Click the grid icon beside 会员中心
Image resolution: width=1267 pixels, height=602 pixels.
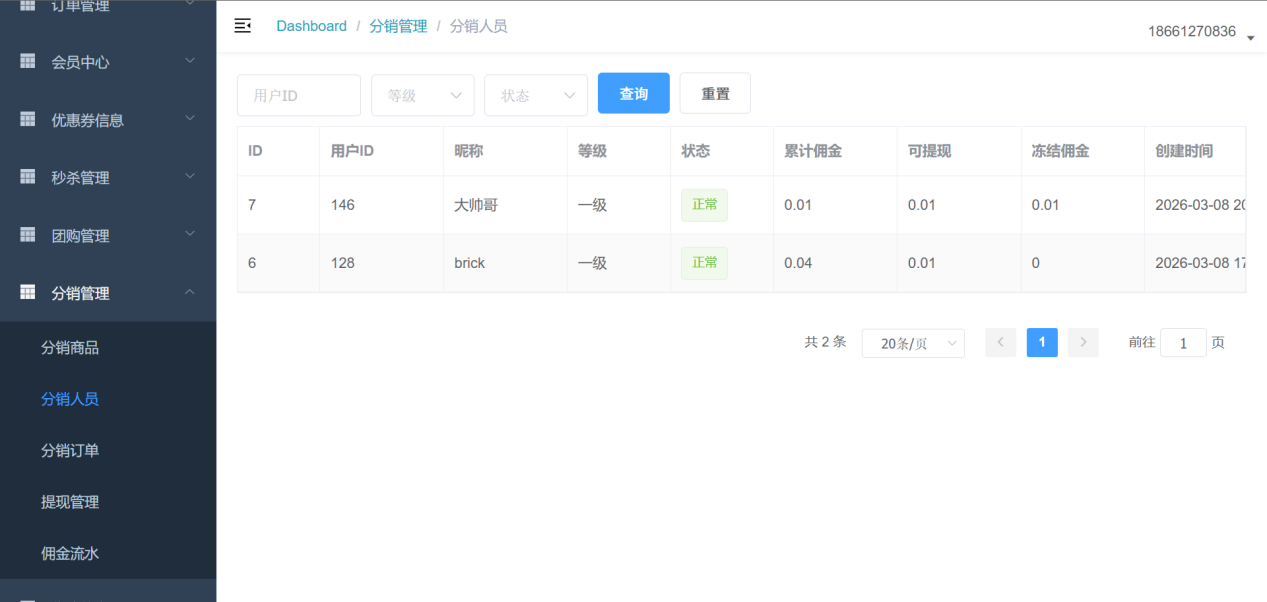(x=28, y=62)
